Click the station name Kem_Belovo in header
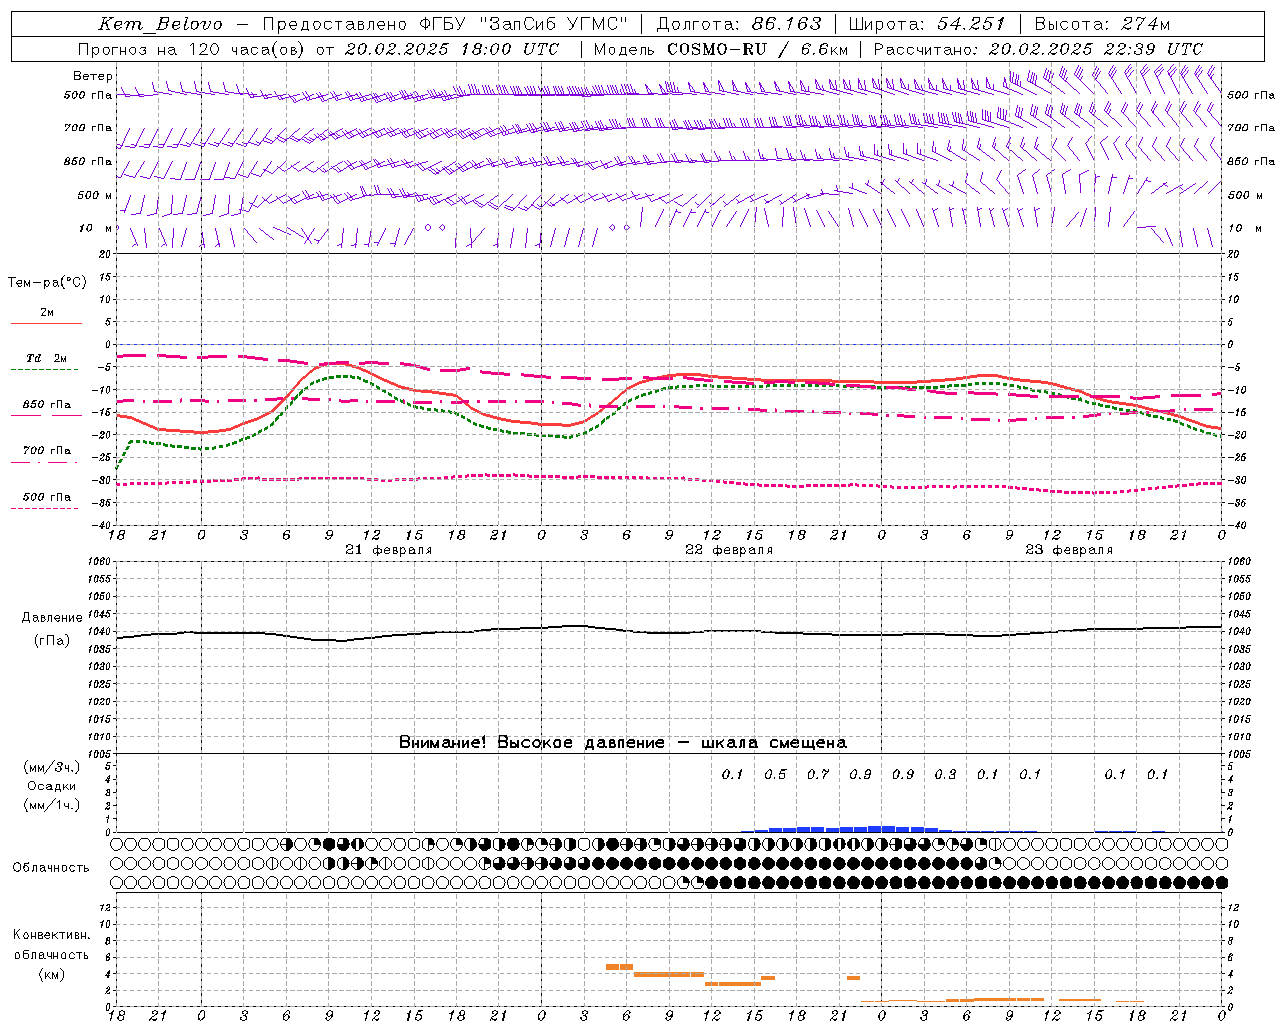1280x1024 pixels. [x=161, y=24]
